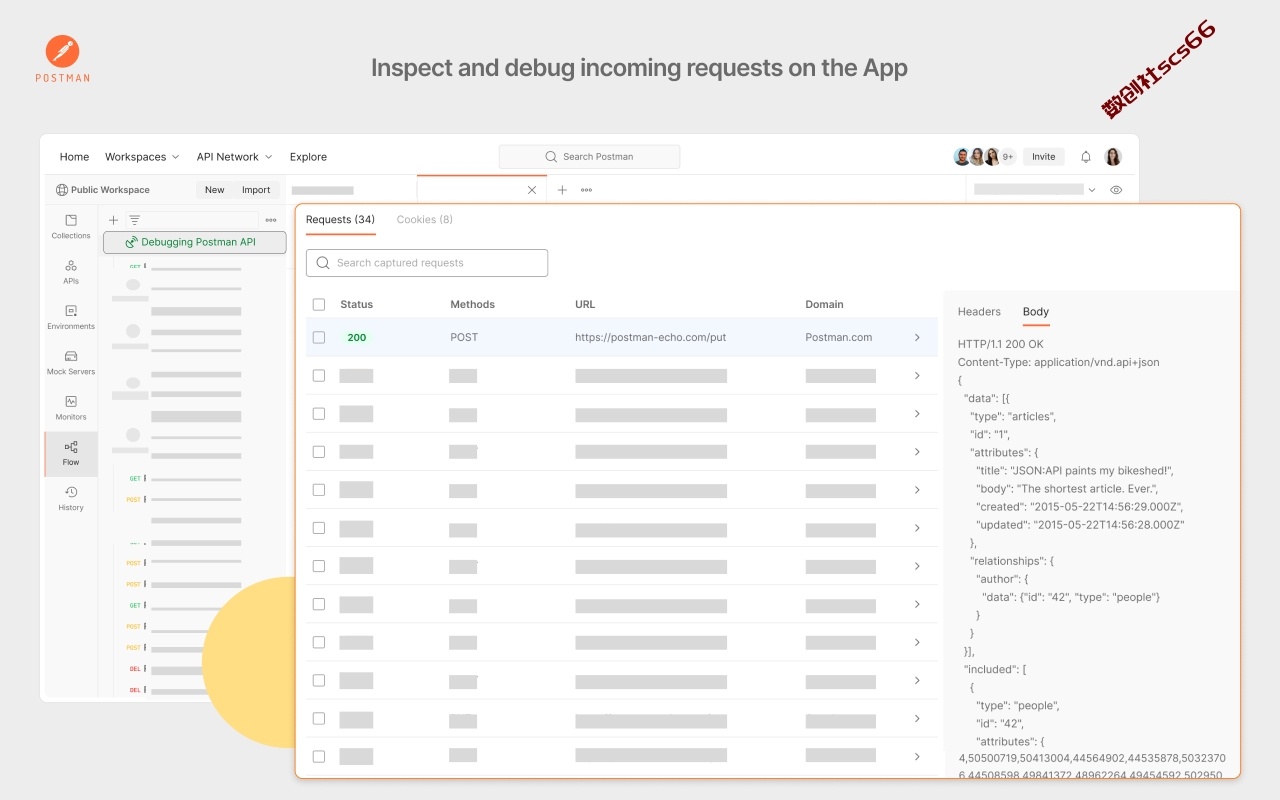Viewport: 1280px width, 800px height.
Task: Switch to the Cookies (8) tab
Action: click(424, 220)
